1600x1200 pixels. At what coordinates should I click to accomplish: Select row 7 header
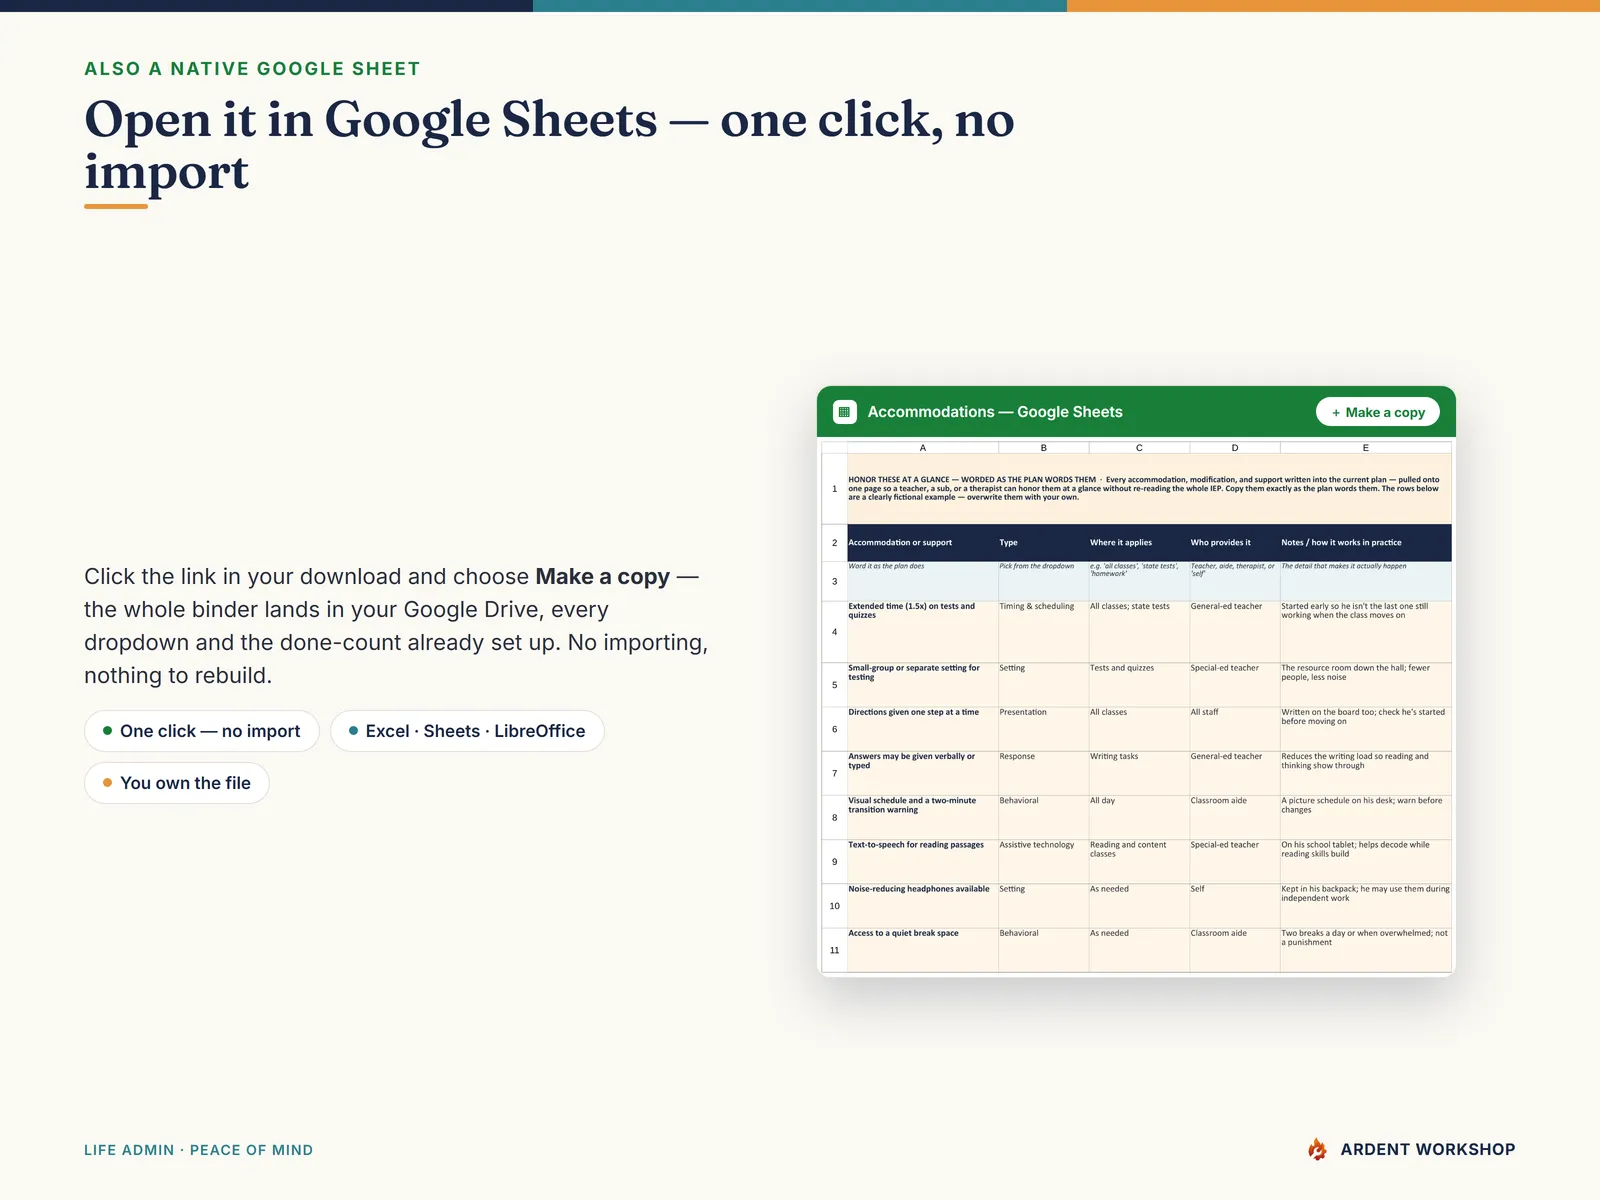tap(834, 773)
